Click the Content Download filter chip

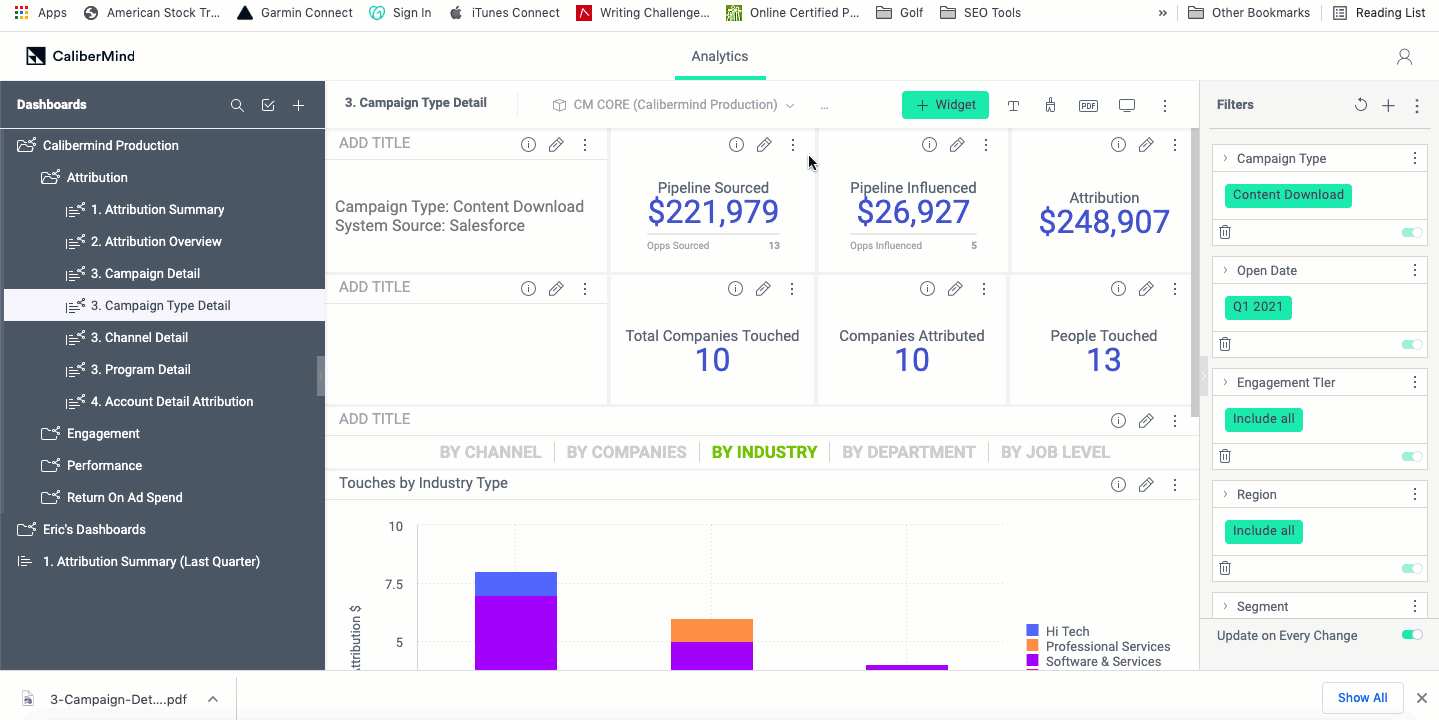[x=1288, y=195]
